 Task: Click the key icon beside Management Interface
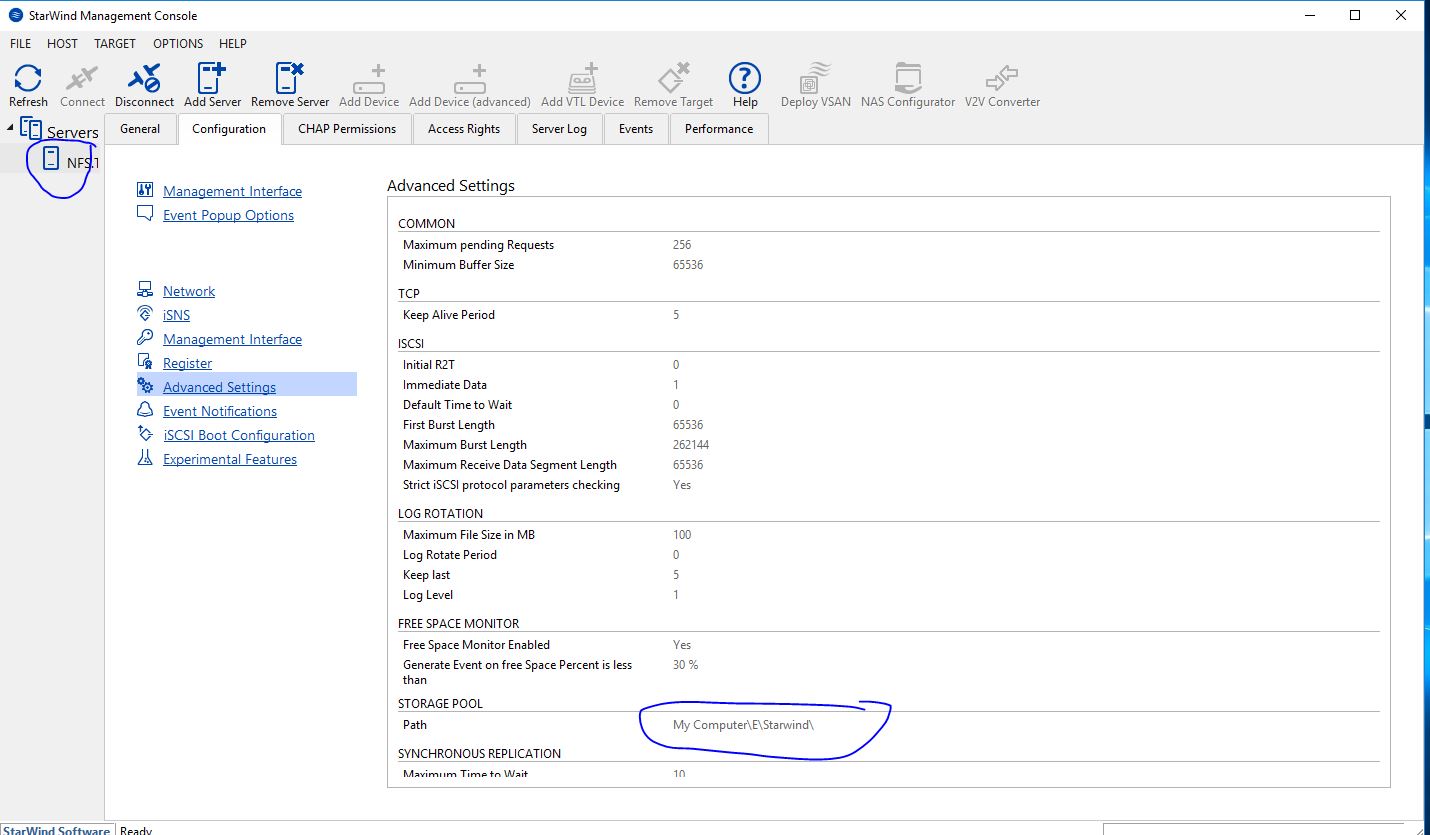pos(145,338)
